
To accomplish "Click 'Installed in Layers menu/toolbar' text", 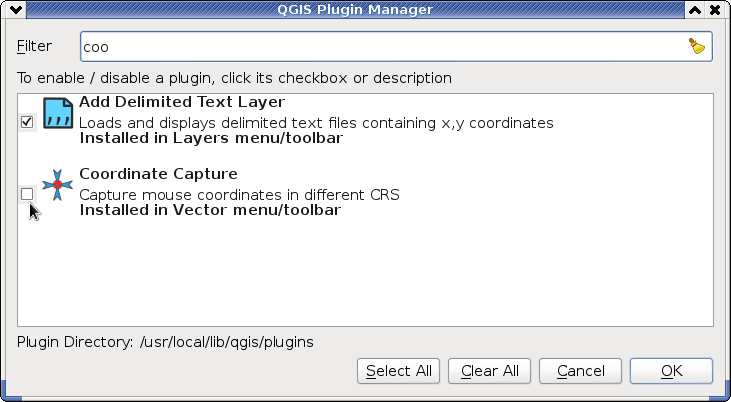I will (x=211, y=138).
